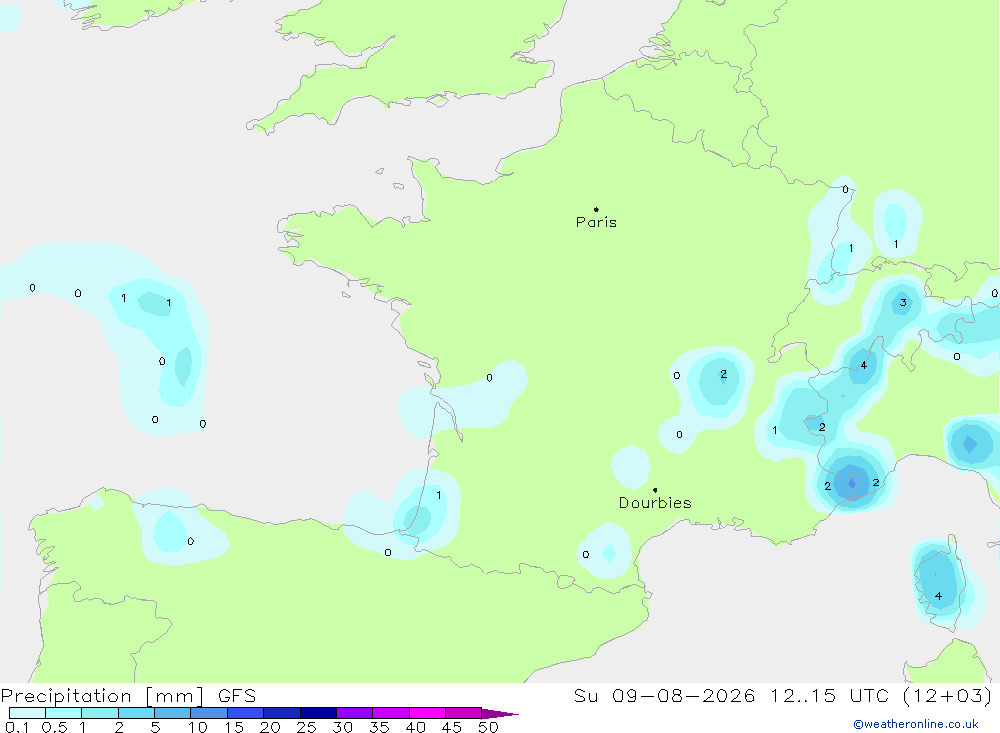Screen dimensions: 1000x733
Task: Pick the 2–5 mm legend color swatch
Action: [x=136, y=713]
